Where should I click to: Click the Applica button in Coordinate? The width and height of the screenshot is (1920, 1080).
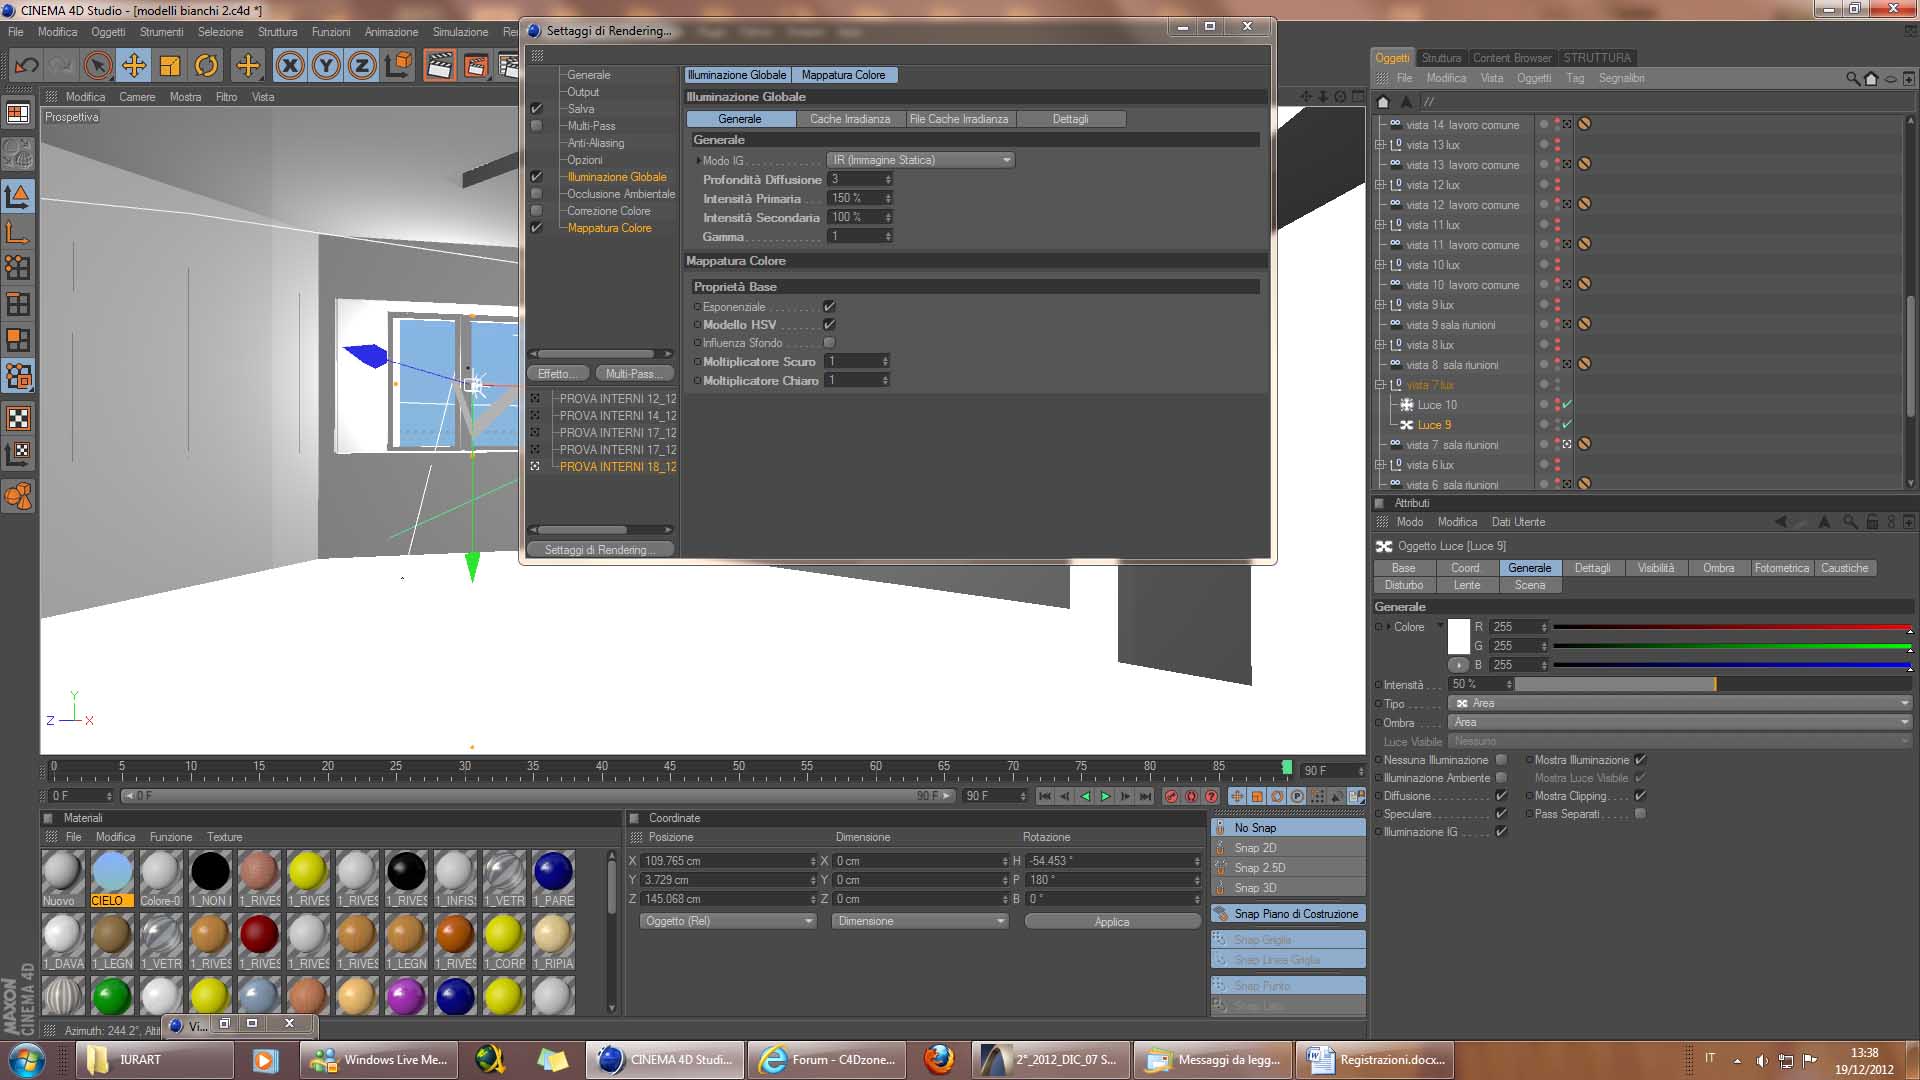1111,922
